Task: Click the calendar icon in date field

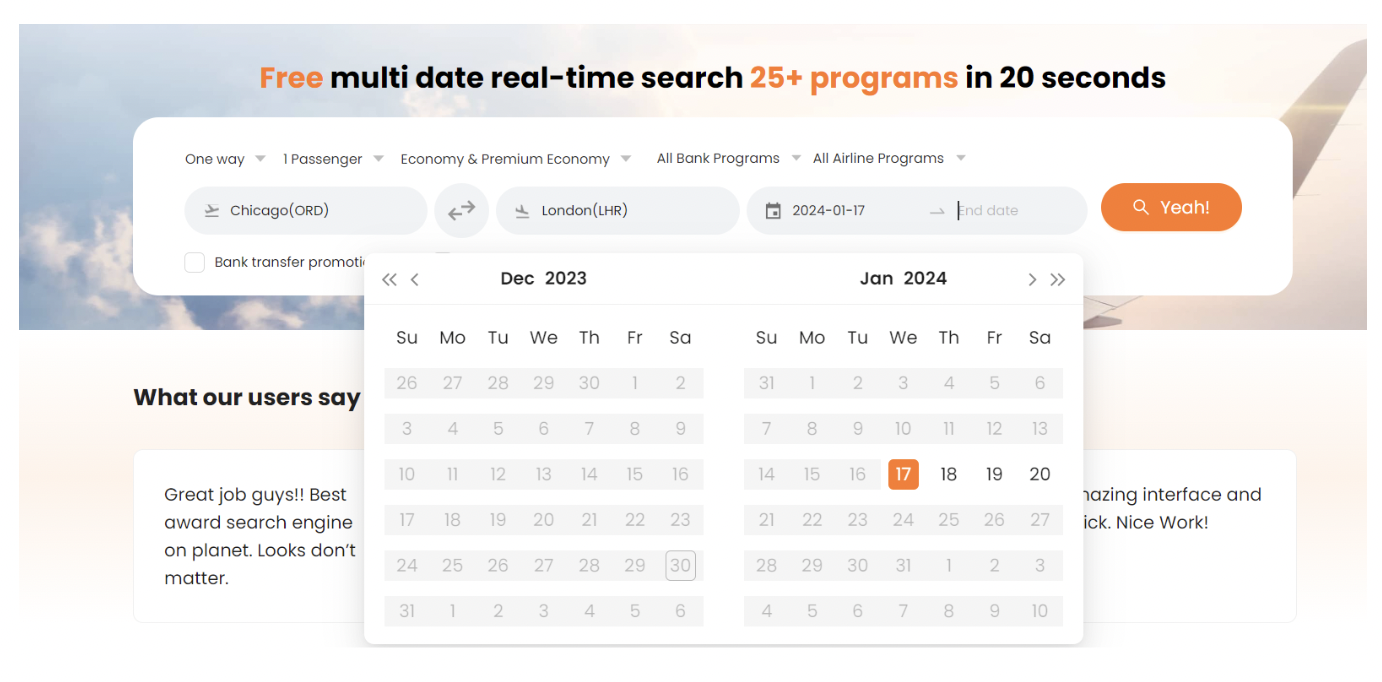Action: click(772, 211)
